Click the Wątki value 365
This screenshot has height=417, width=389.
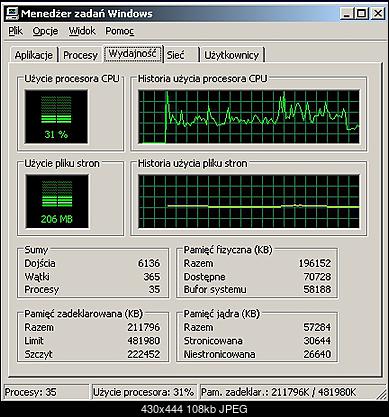(x=152, y=277)
